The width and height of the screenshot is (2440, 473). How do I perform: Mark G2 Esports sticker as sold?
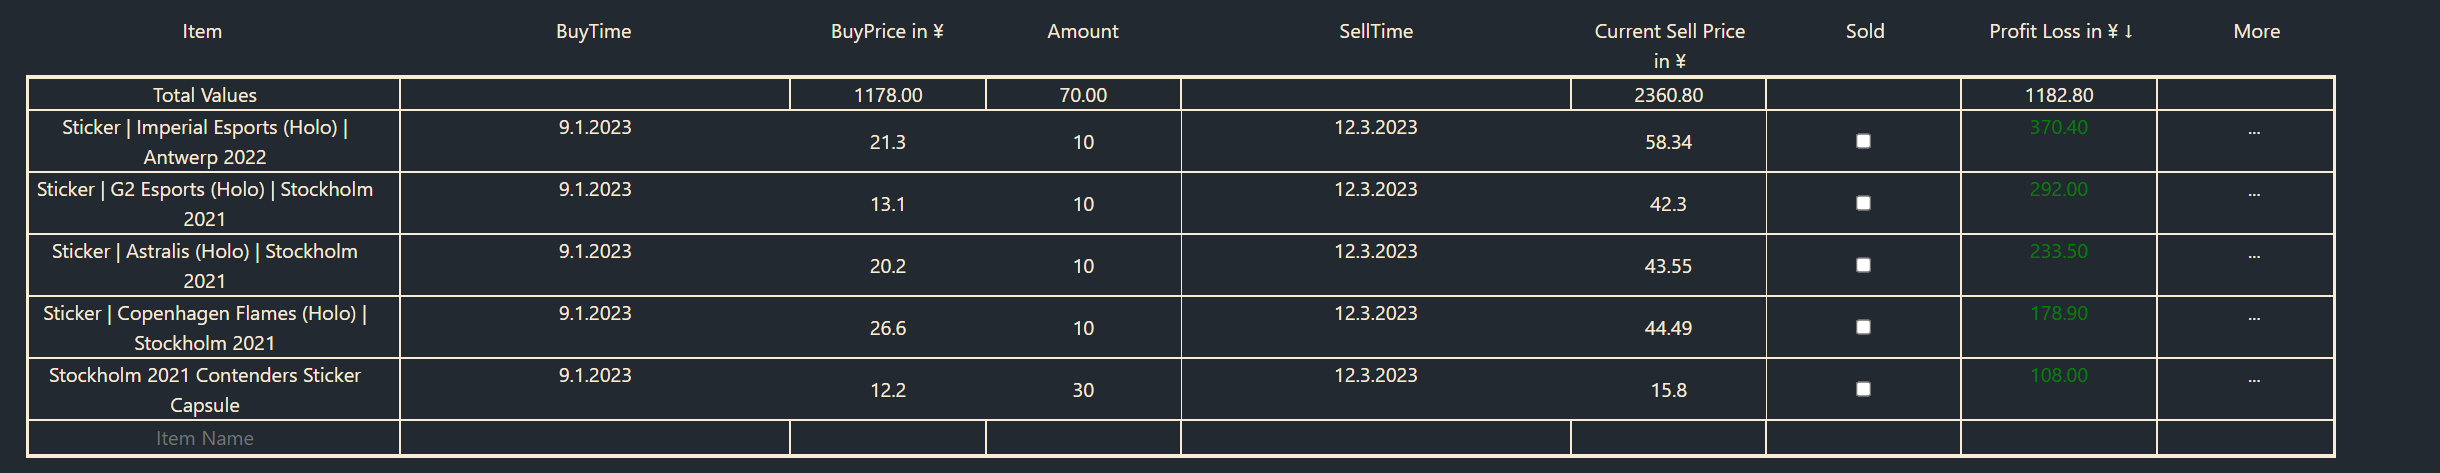[x=1863, y=203]
